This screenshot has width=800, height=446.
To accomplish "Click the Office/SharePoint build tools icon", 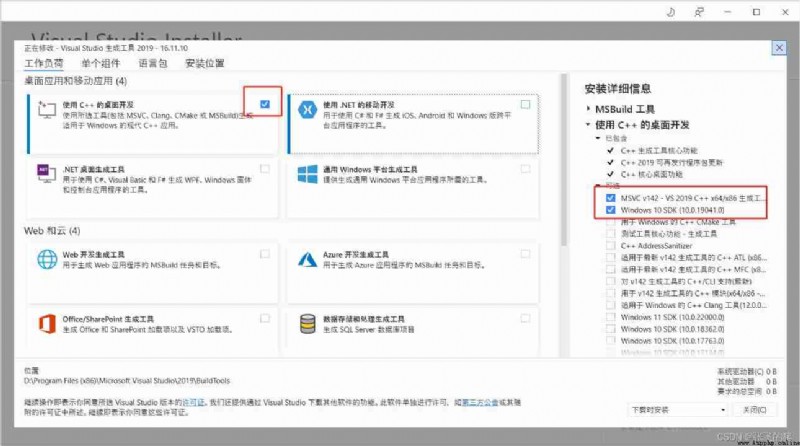I will tap(47, 324).
